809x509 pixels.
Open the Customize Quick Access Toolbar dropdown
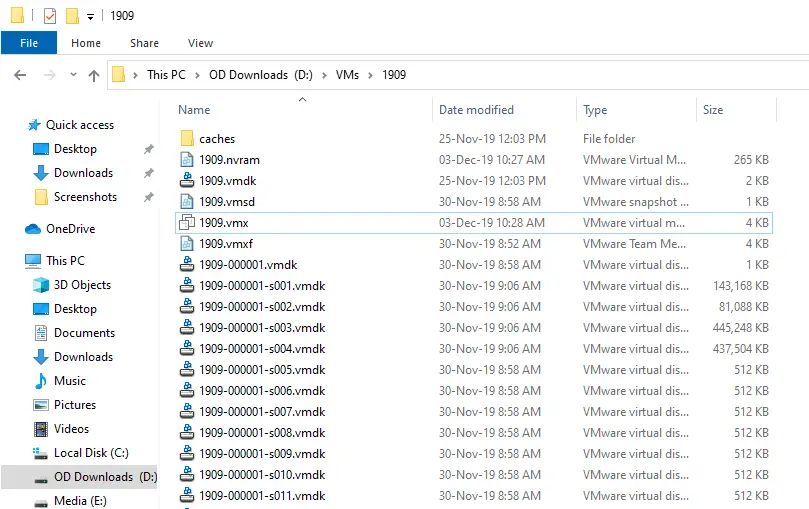click(90, 17)
